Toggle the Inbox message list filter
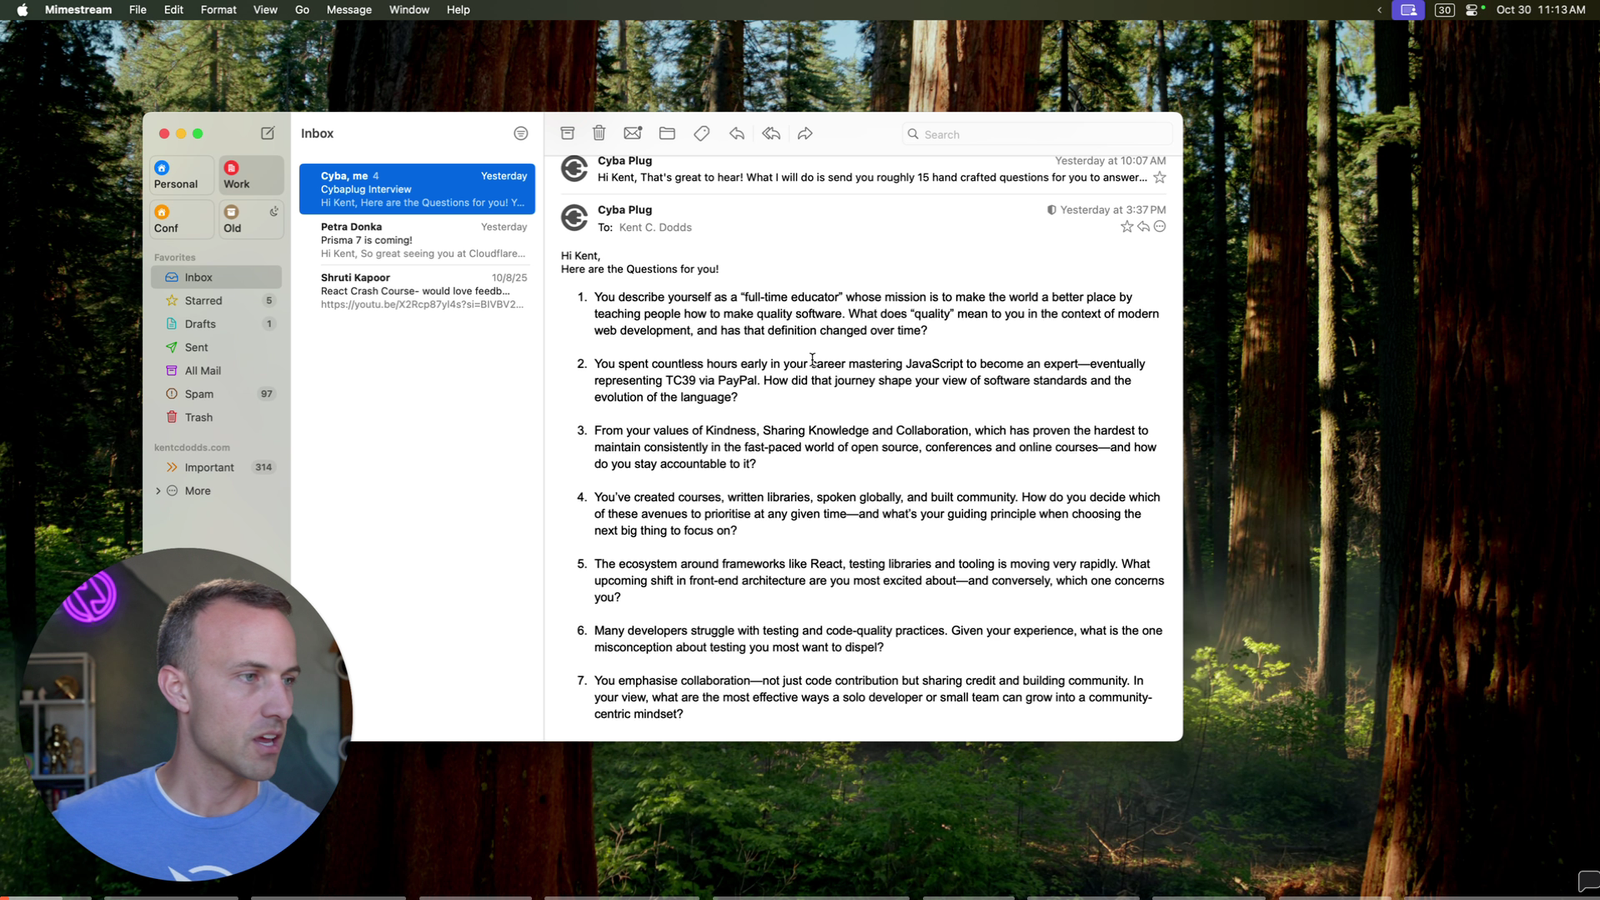The image size is (1600, 900). (520, 133)
